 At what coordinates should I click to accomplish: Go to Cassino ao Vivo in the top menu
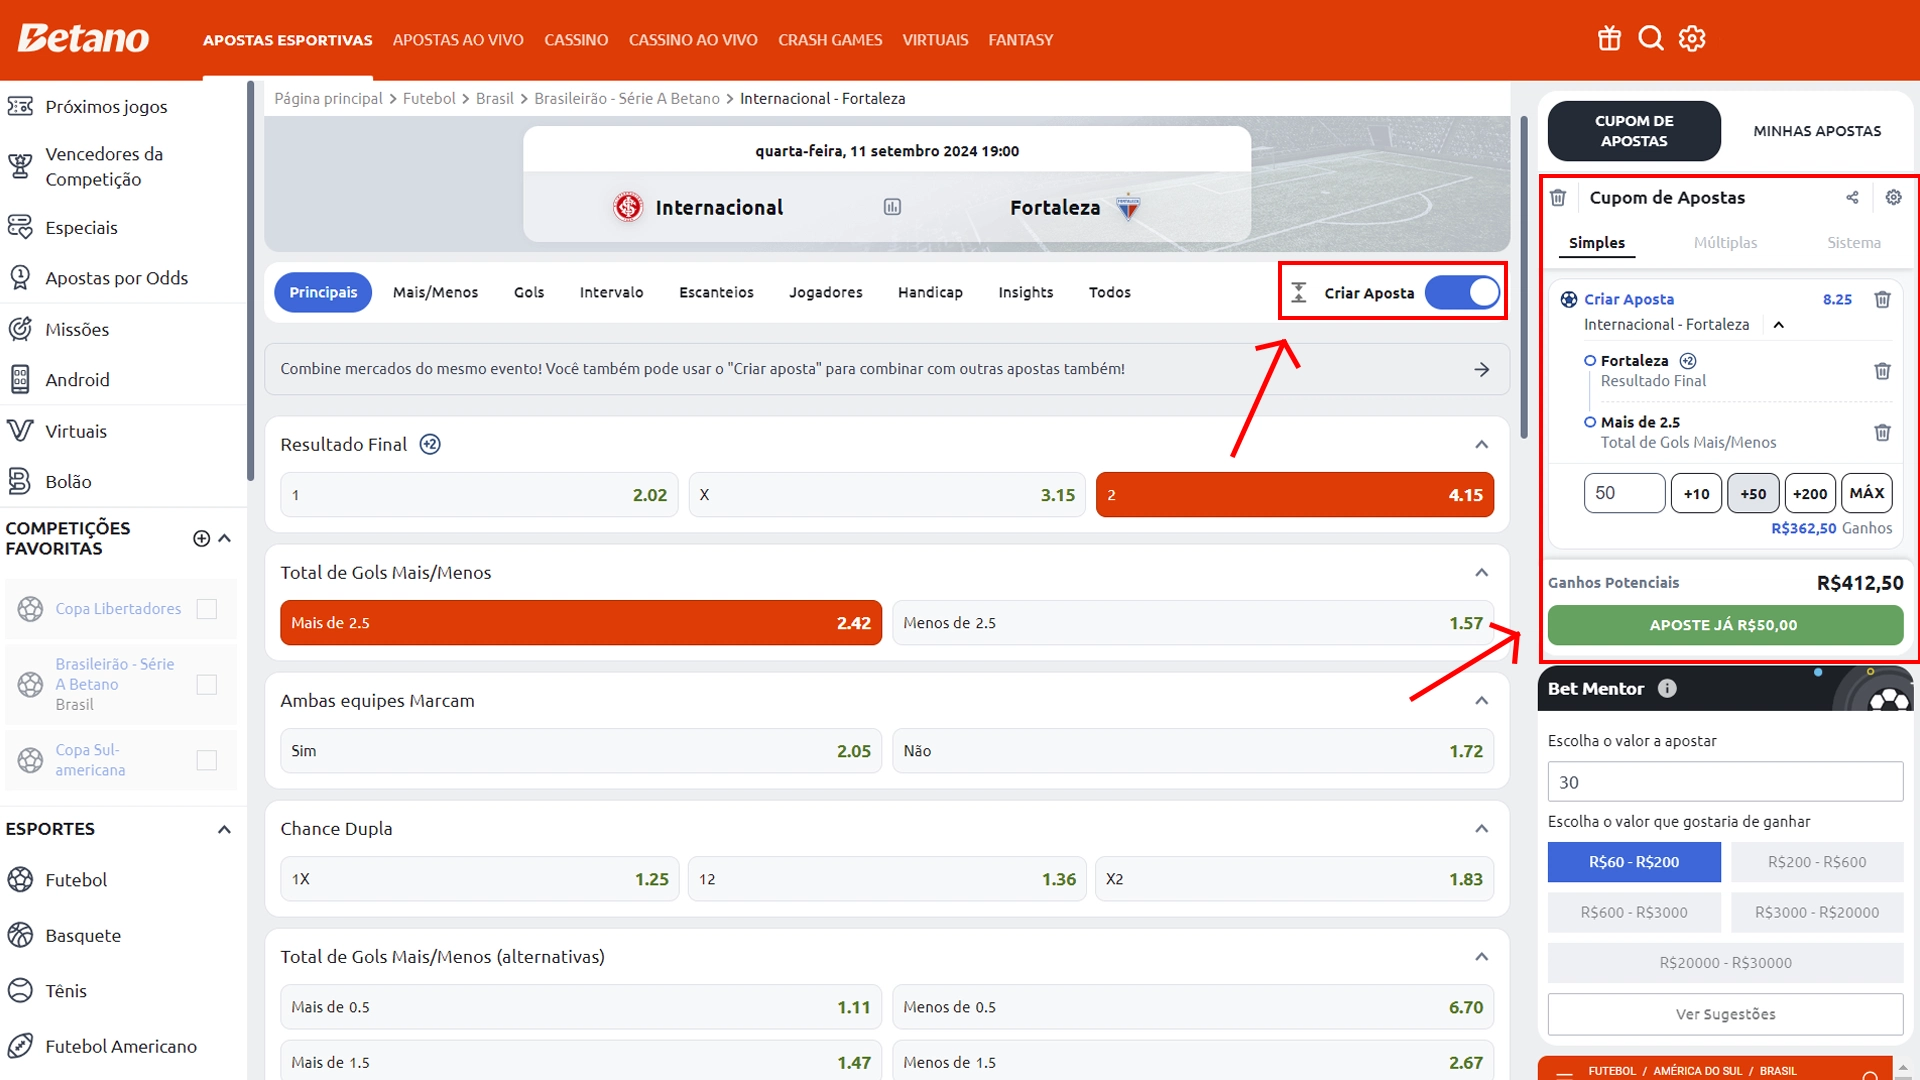(x=693, y=40)
